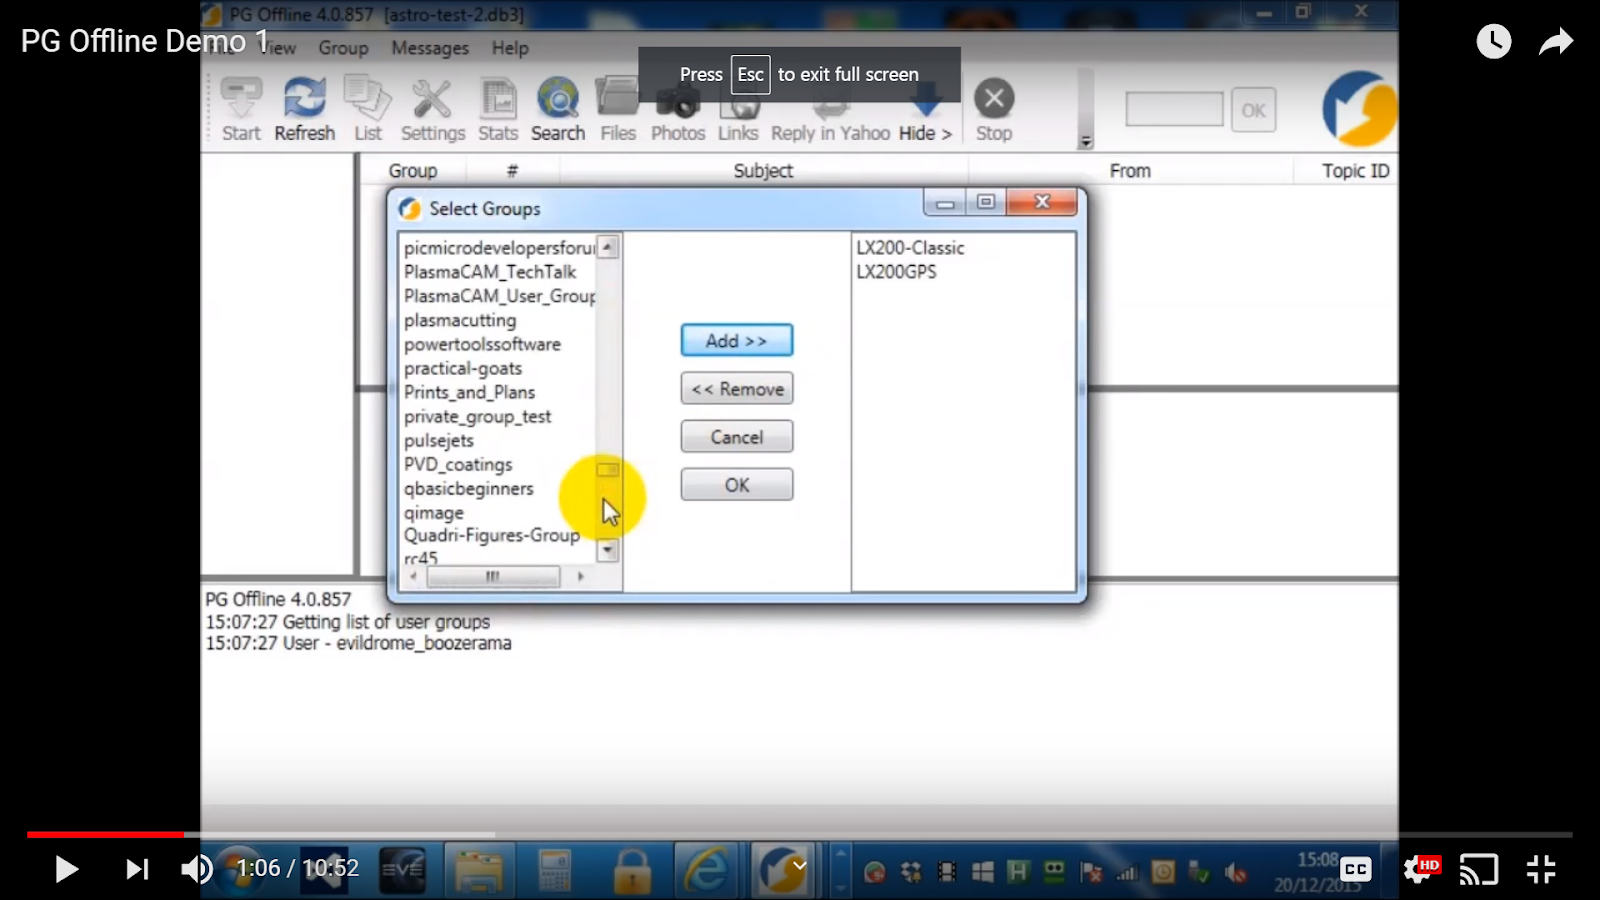This screenshot has height=900, width=1600.
Task: Click Cancel in Select Groups dialog
Action: (737, 436)
